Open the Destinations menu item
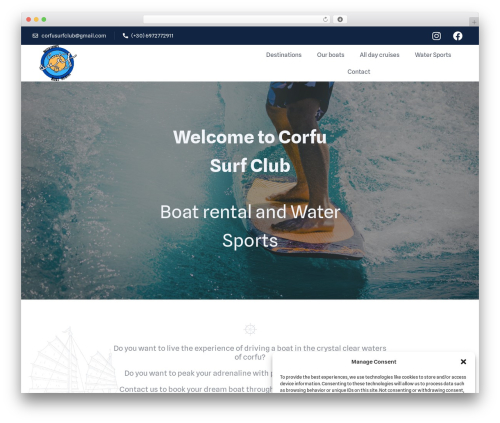 click(284, 55)
